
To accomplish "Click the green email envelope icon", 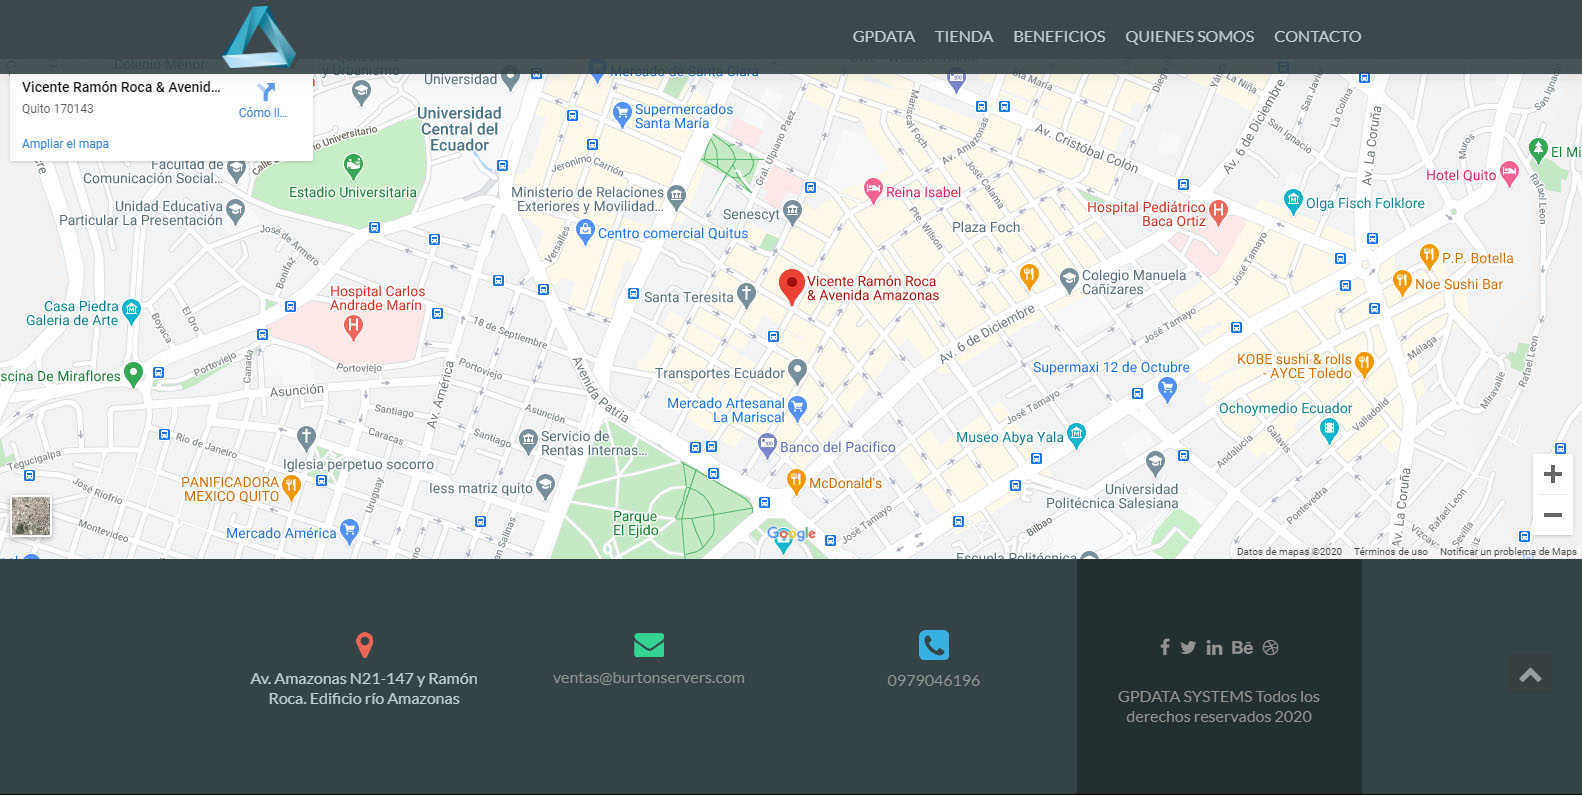I will click(649, 645).
